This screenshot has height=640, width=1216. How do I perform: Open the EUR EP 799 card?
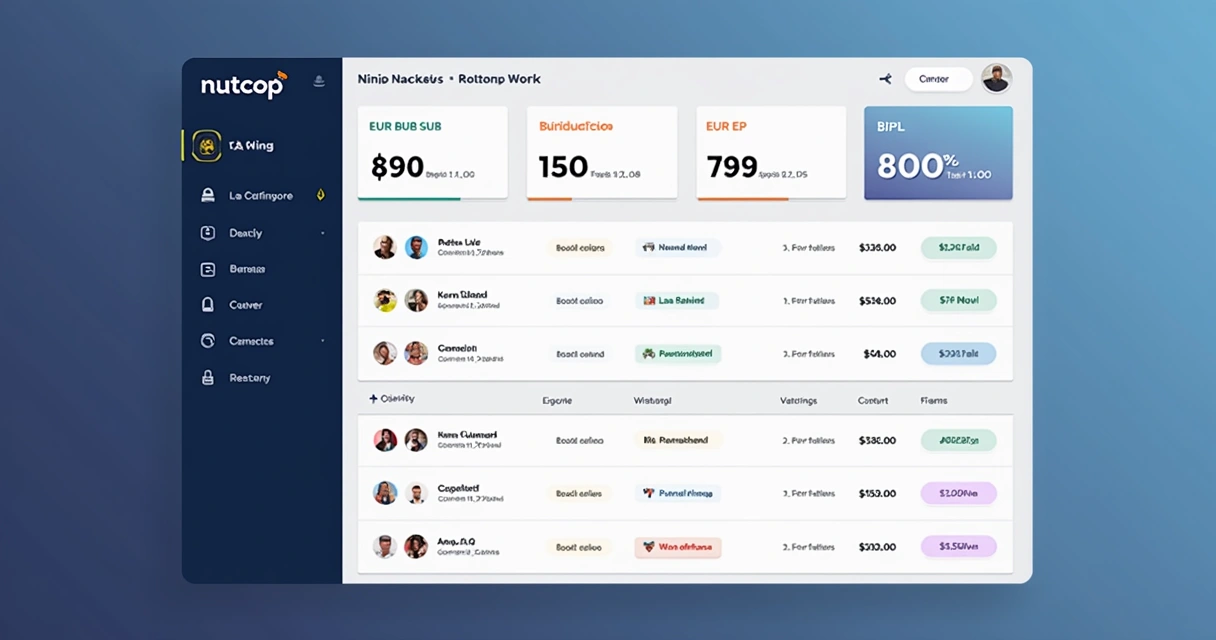[771, 153]
